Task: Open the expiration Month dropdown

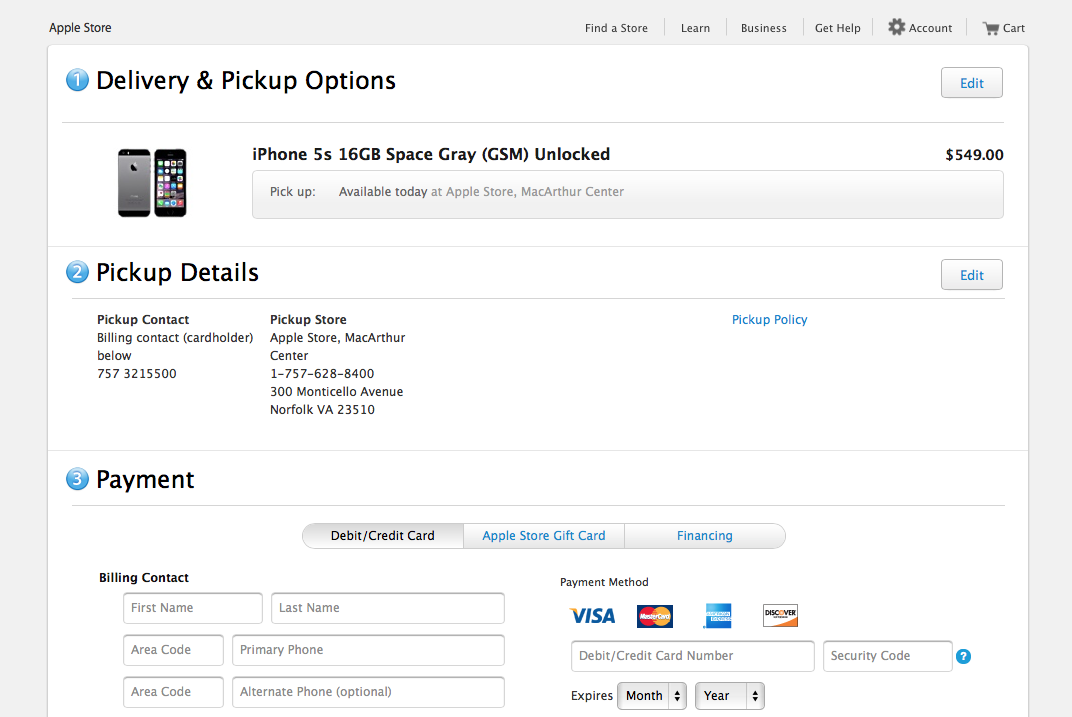Action: coord(652,696)
